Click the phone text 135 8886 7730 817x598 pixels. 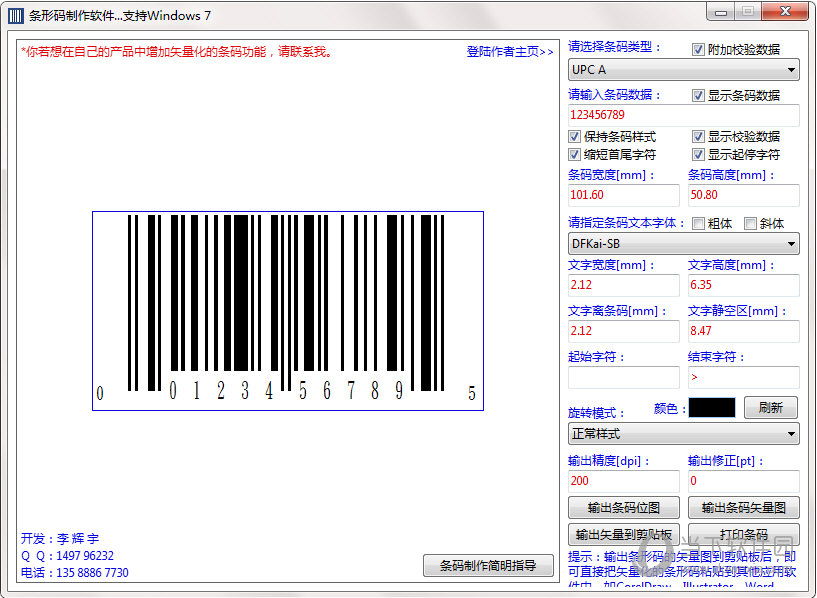[x=92, y=573]
